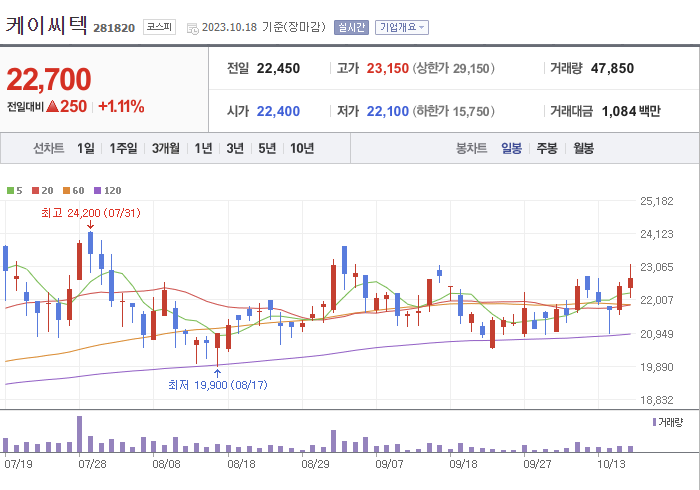Screen dimensions: 700x490
Task: Click the 상한가 29,150 text
Action: [454, 68]
